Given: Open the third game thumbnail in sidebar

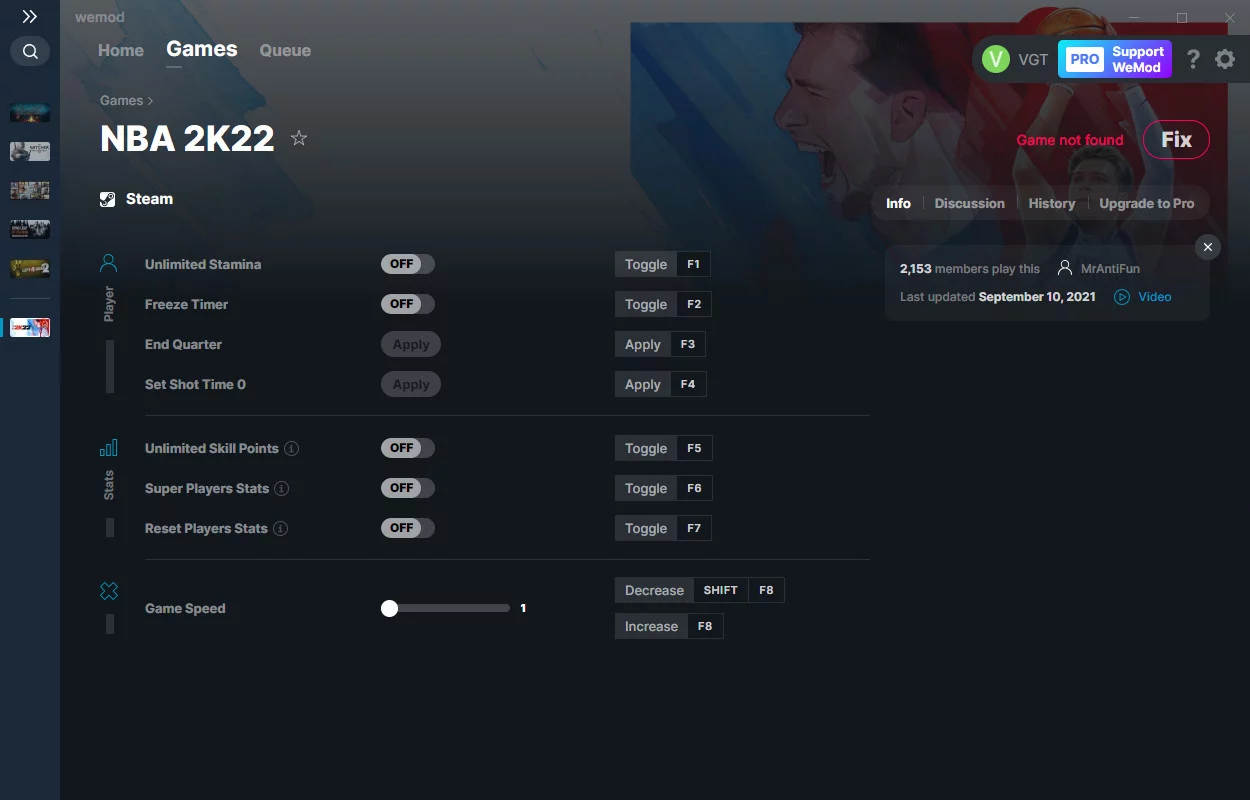Looking at the screenshot, I should pyautogui.click(x=30, y=190).
